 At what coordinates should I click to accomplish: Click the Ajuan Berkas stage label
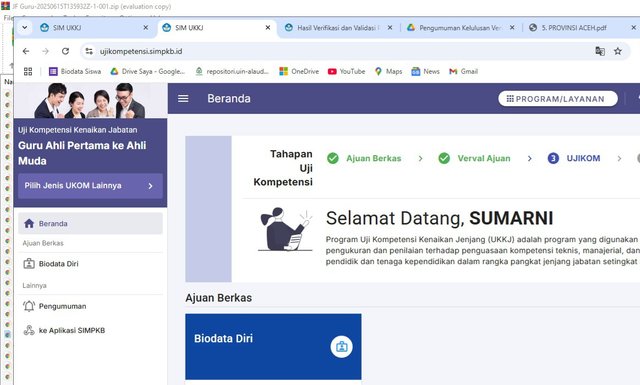click(373, 158)
